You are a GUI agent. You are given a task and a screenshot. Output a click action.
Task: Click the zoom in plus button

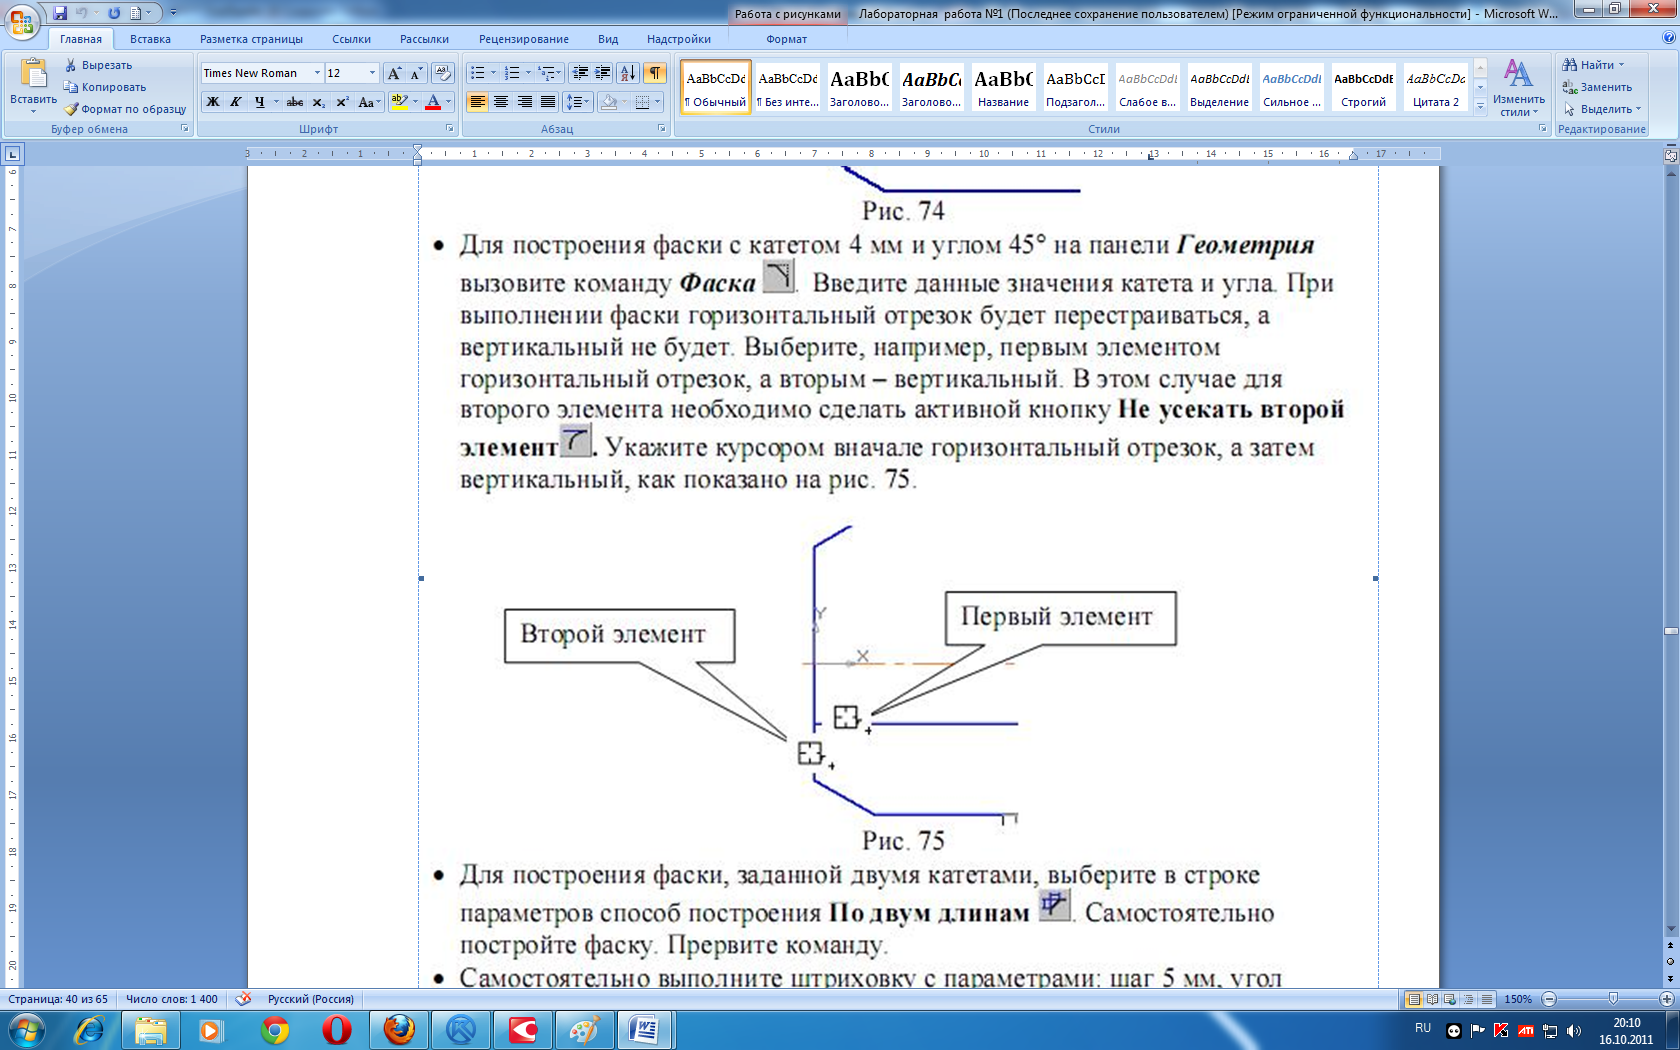pyautogui.click(x=1667, y=999)
